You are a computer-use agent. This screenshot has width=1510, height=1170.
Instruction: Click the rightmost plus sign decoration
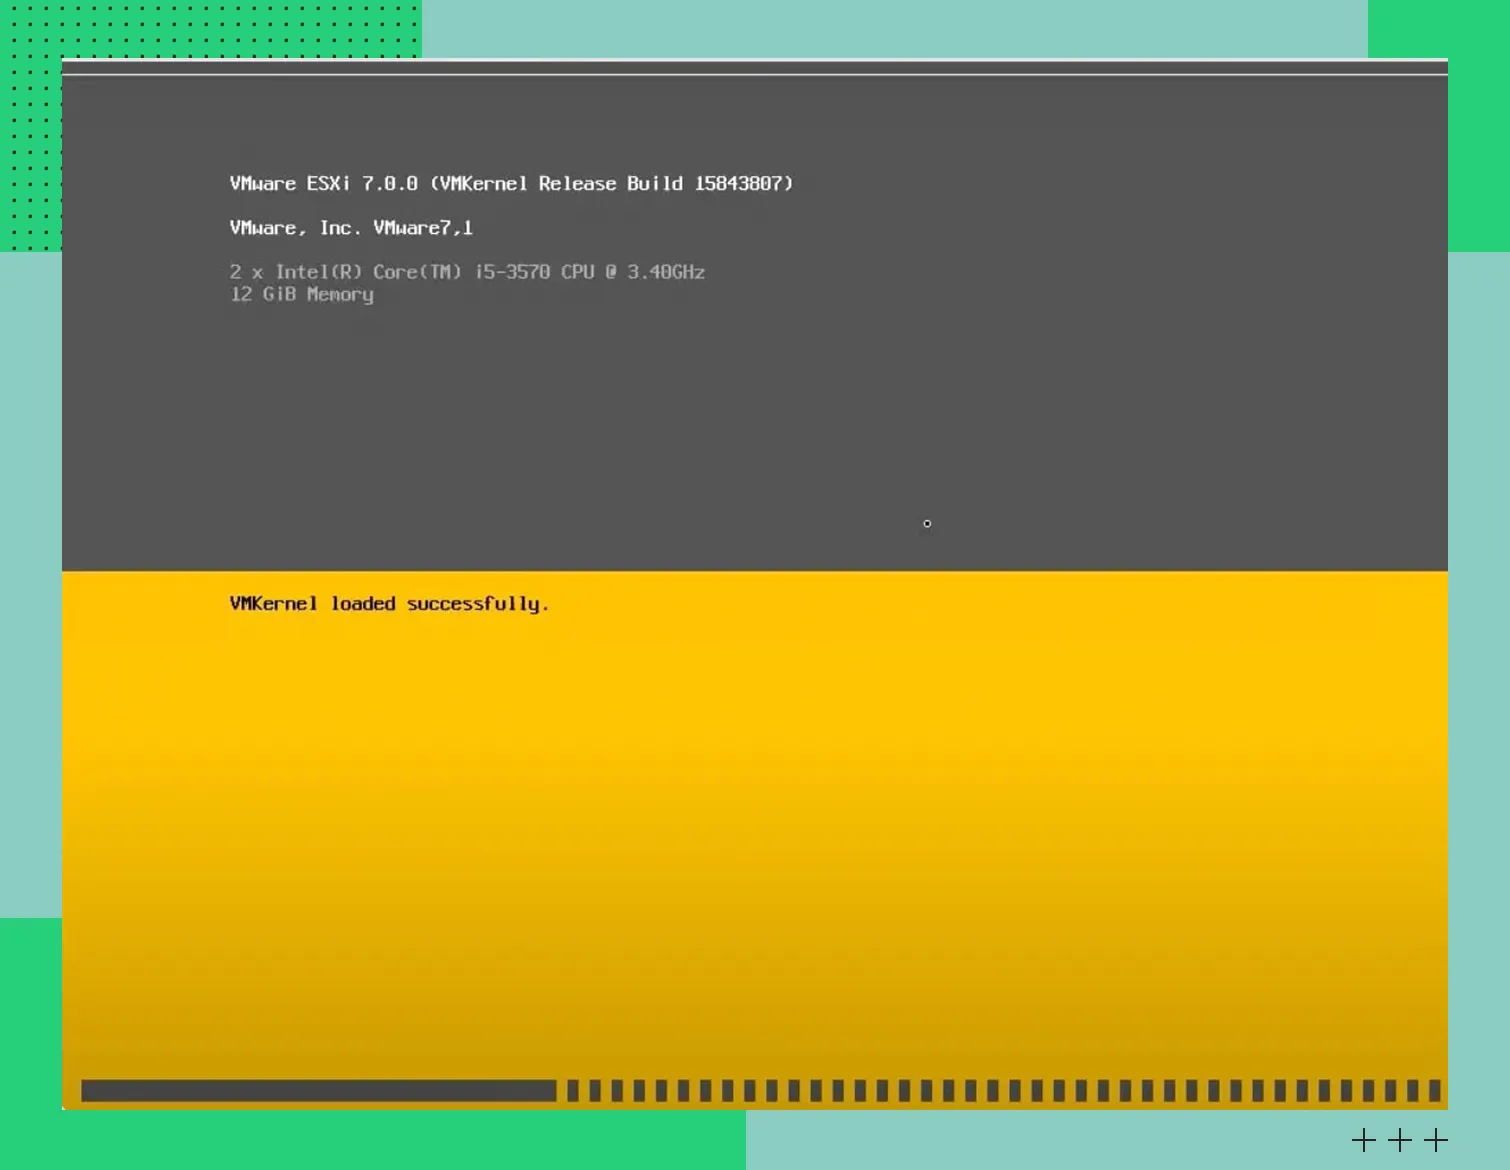coord(1436,1140)
